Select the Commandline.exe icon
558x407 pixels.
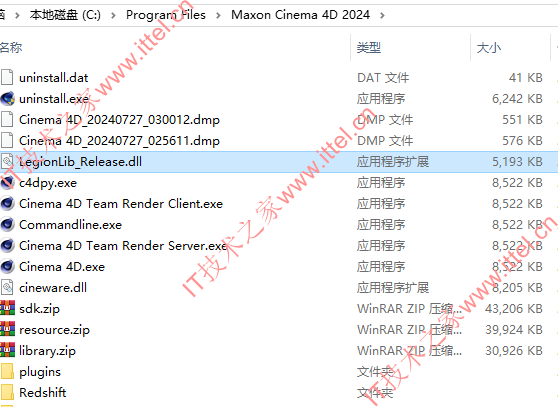point(7,224)
